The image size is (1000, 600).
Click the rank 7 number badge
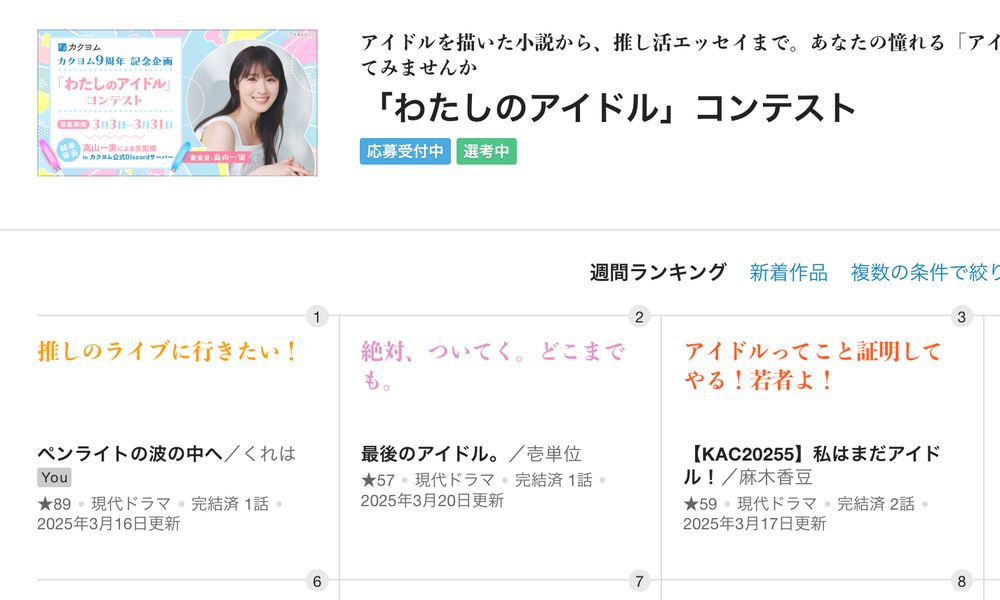click(x=639, y=581)
